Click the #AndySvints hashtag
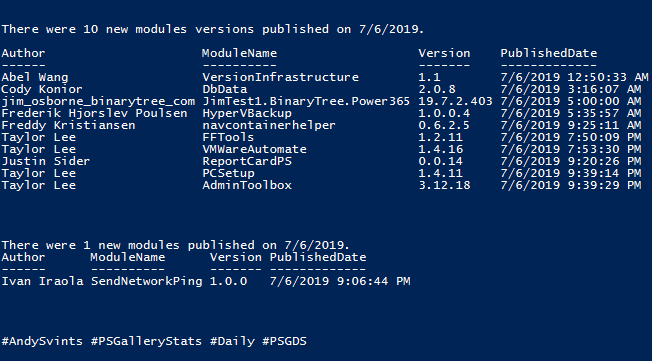Image resolution: width=652 pixels, height=361 pixels. click(x=42, y=341)
